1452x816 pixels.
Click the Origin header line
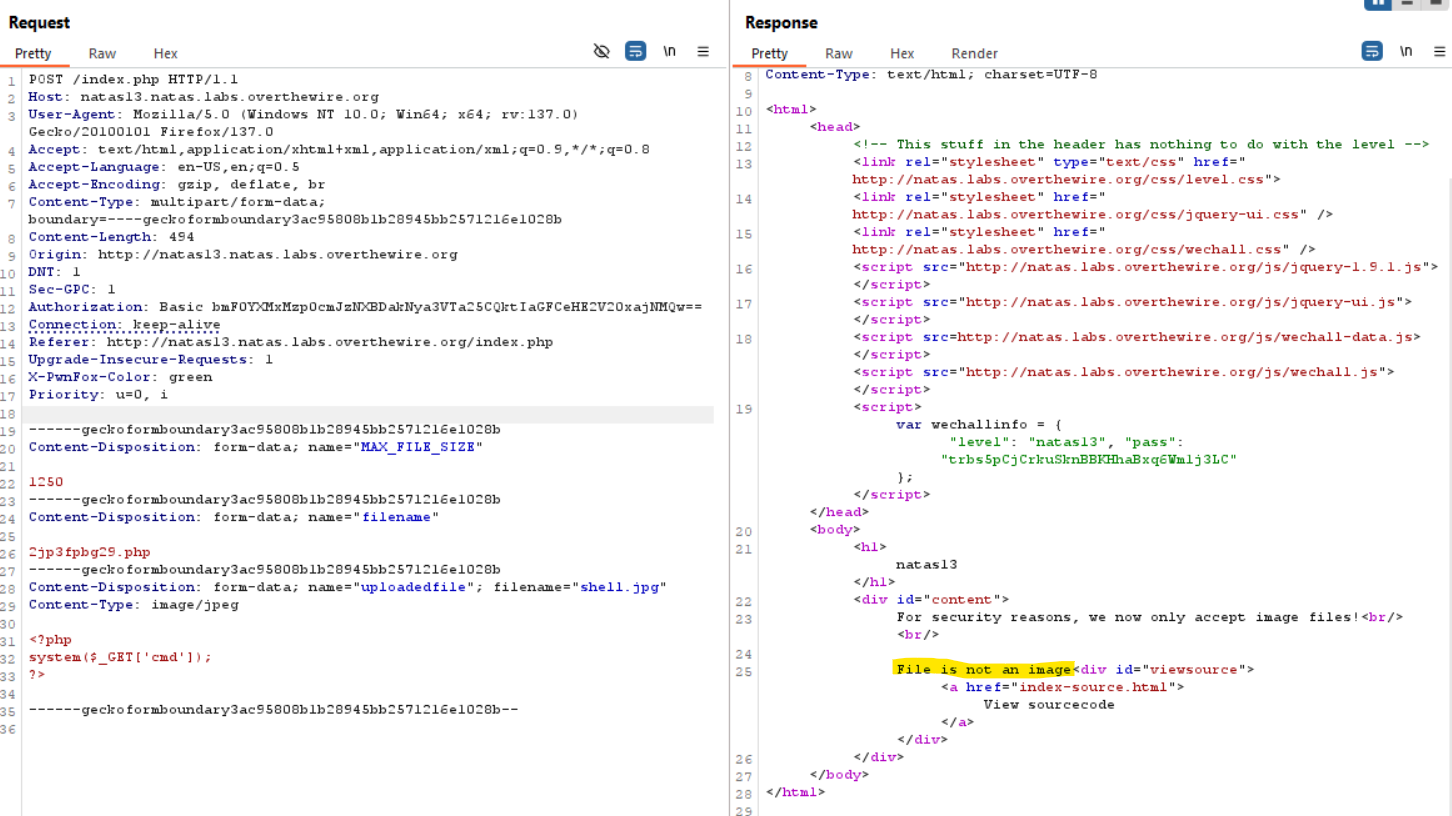click(242, 254)
